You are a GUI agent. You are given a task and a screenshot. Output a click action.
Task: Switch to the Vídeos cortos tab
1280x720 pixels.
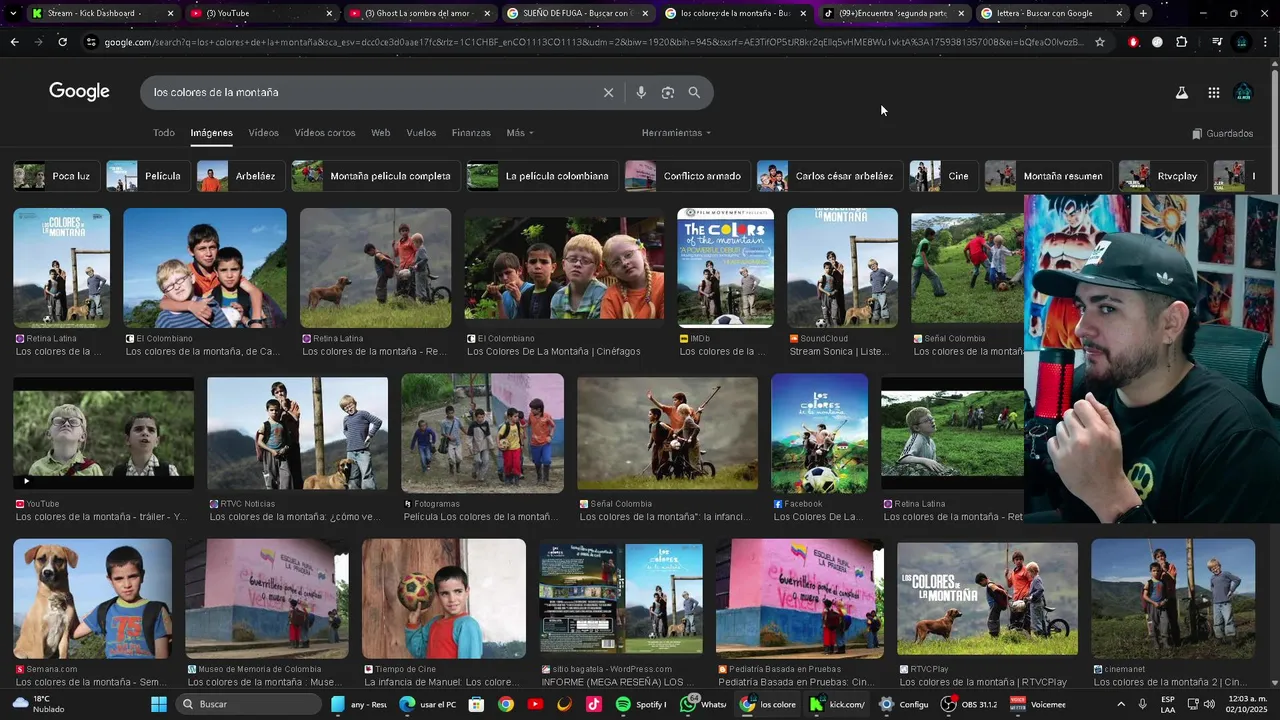click(x=325, y=133)
